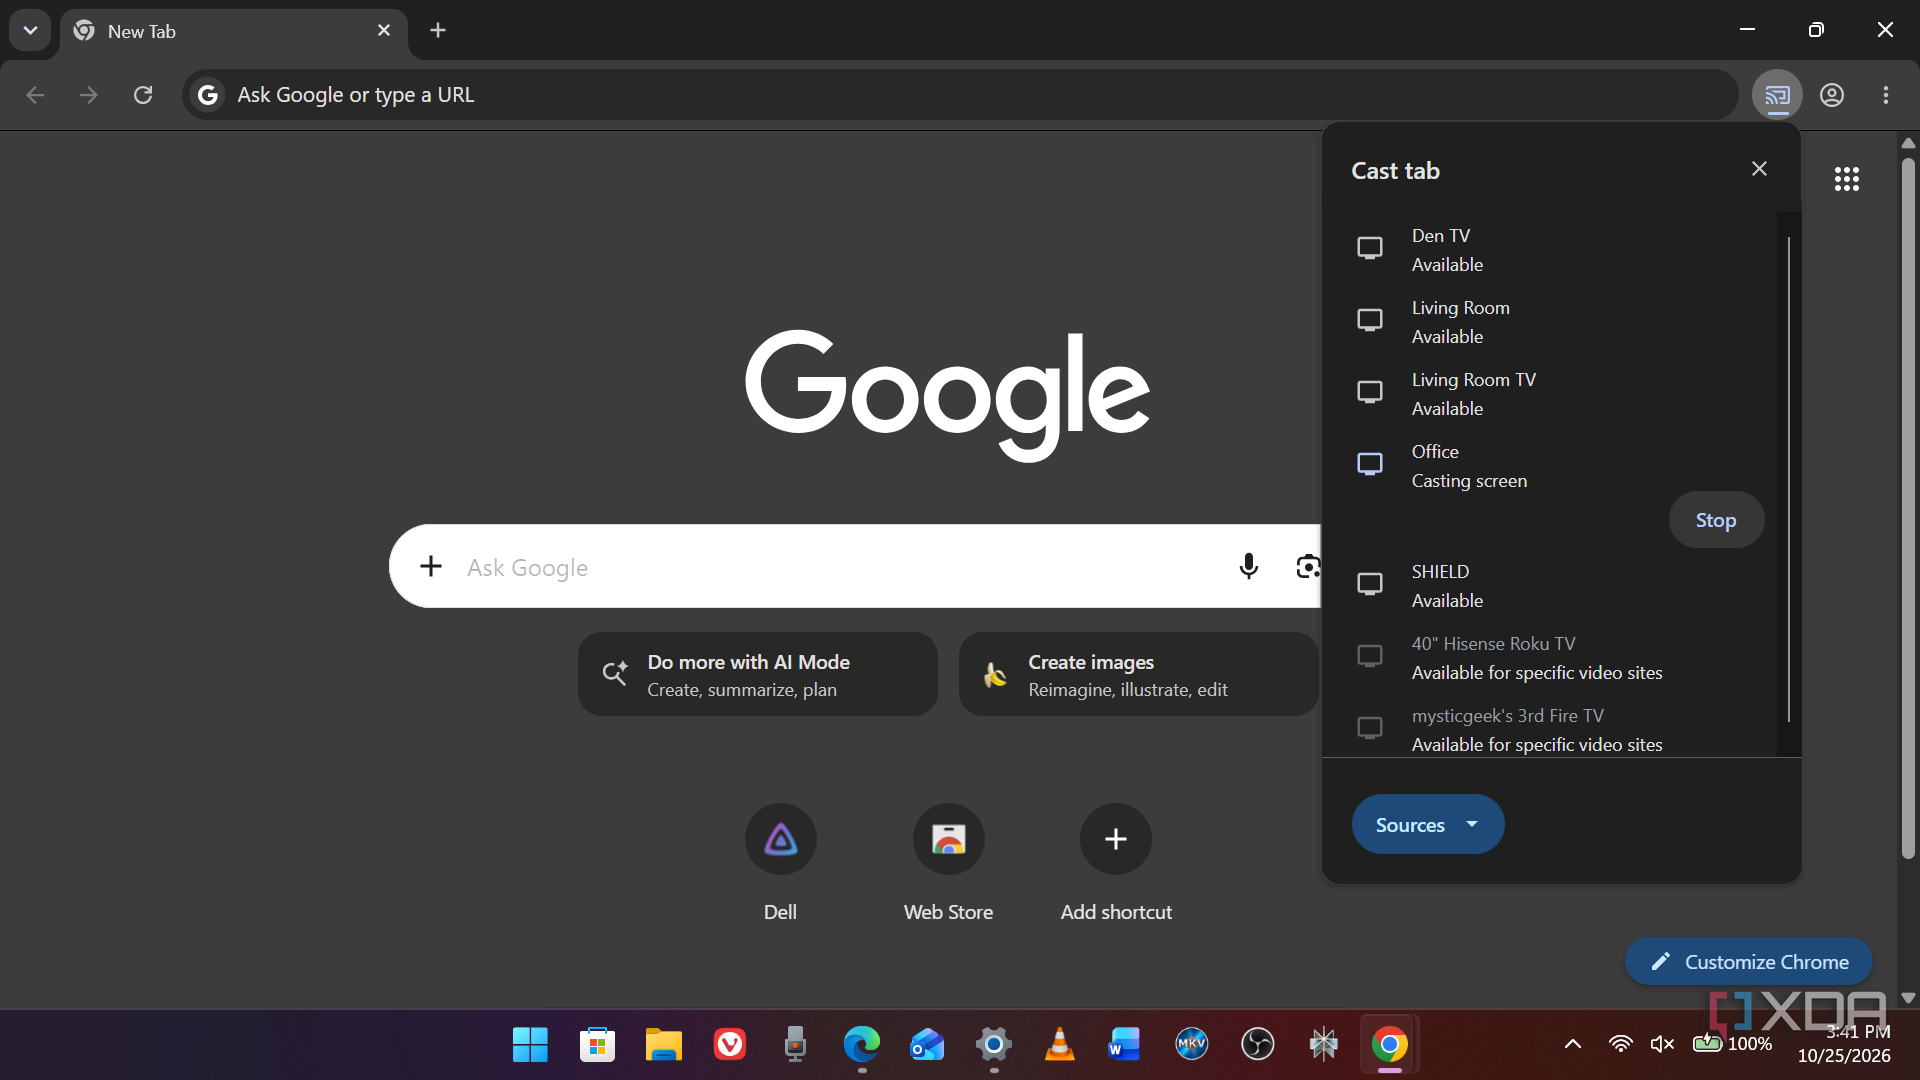This screenshot has width=1920, height=1080.
Task: Open the Create images card
Action: coord(1139,674)
